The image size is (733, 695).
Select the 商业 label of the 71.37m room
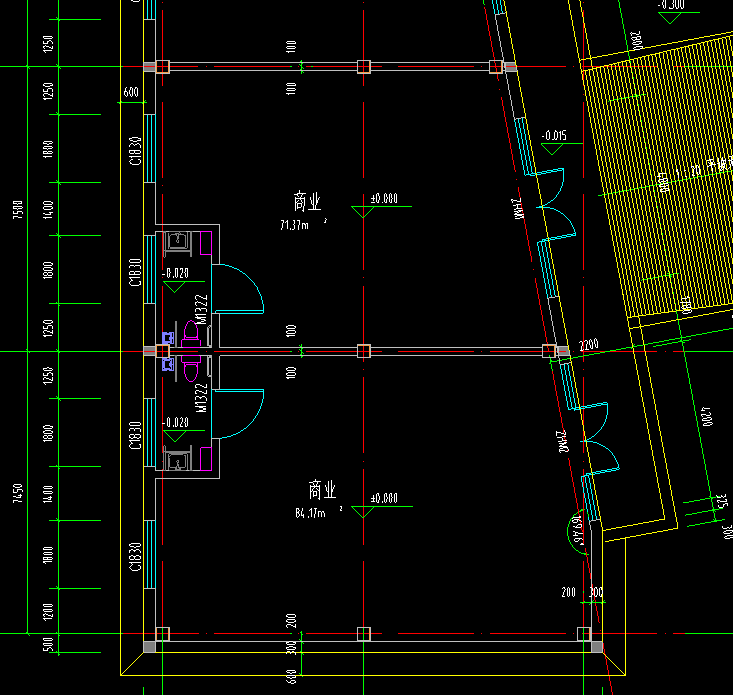pos(307,202)
